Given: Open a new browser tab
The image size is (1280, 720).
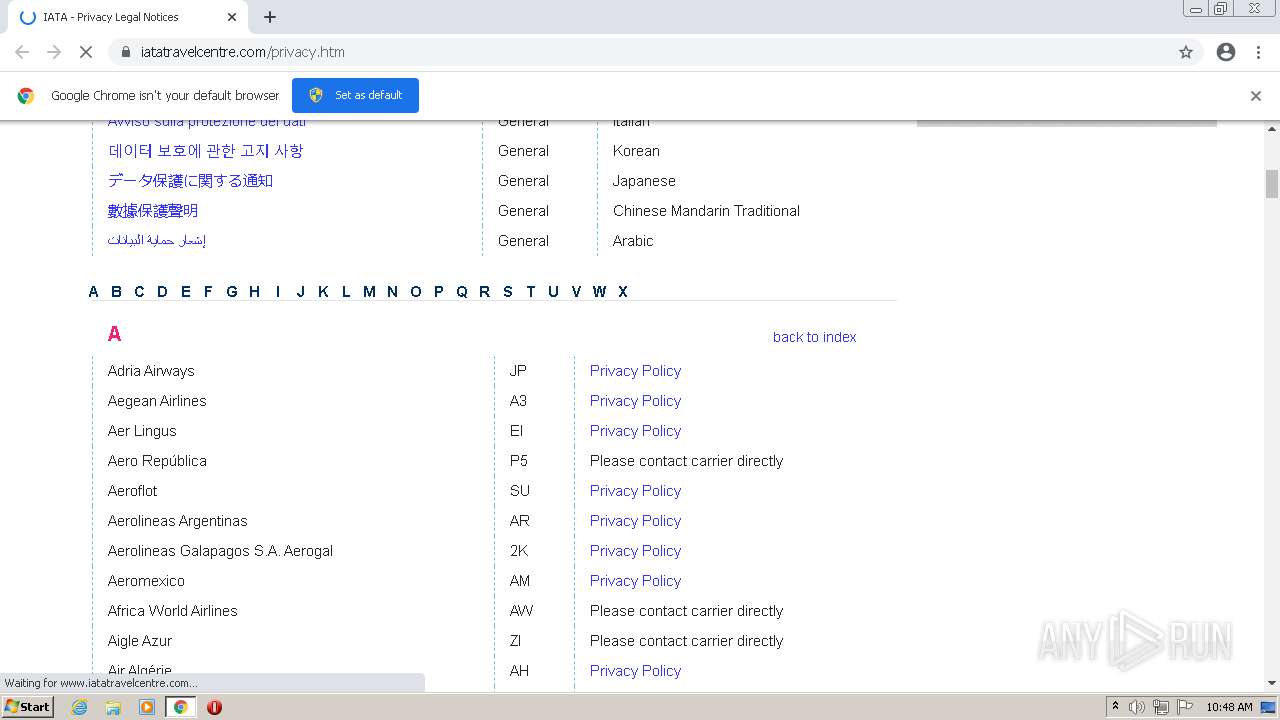Looking at the screenshot, I should (x=270, y=17).
